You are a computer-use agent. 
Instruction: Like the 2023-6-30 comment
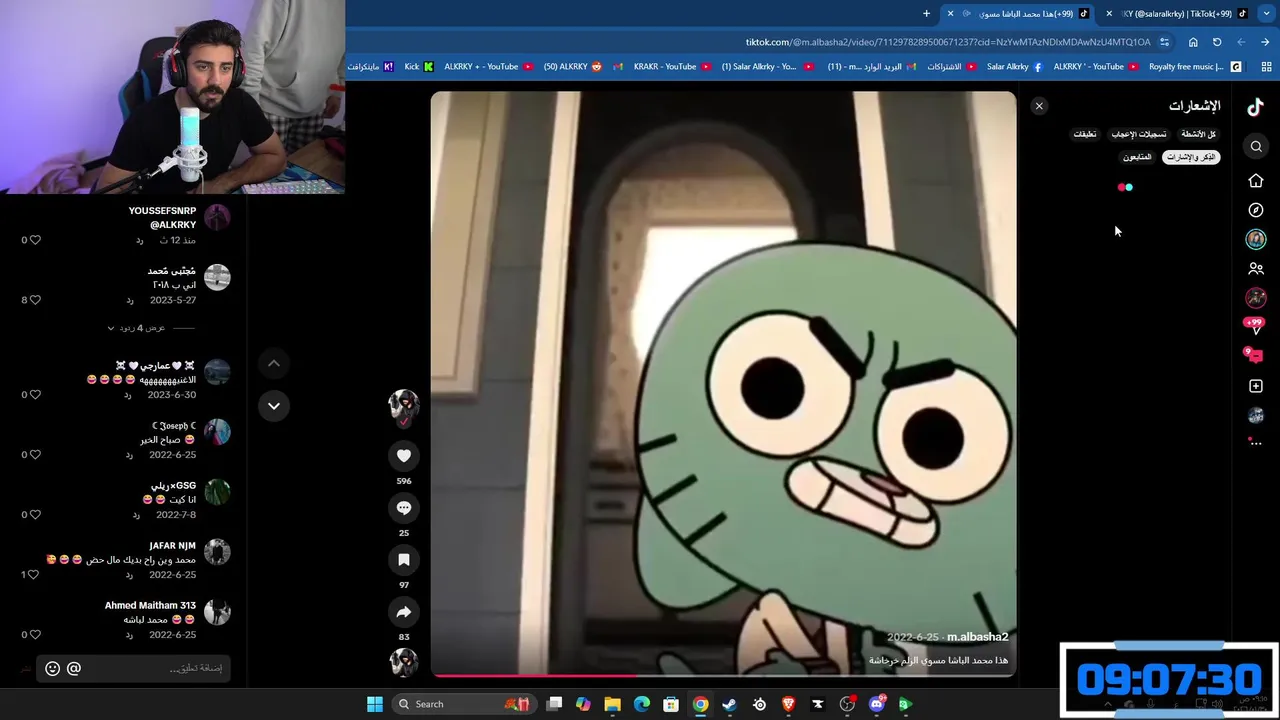click(35, 395)
